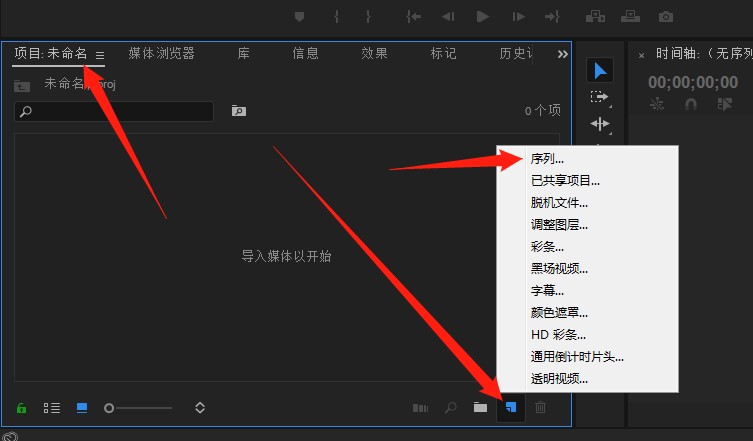Expand the hidden panel tabs chevron
Screen dimensions: 753x441
pos(563,54)
